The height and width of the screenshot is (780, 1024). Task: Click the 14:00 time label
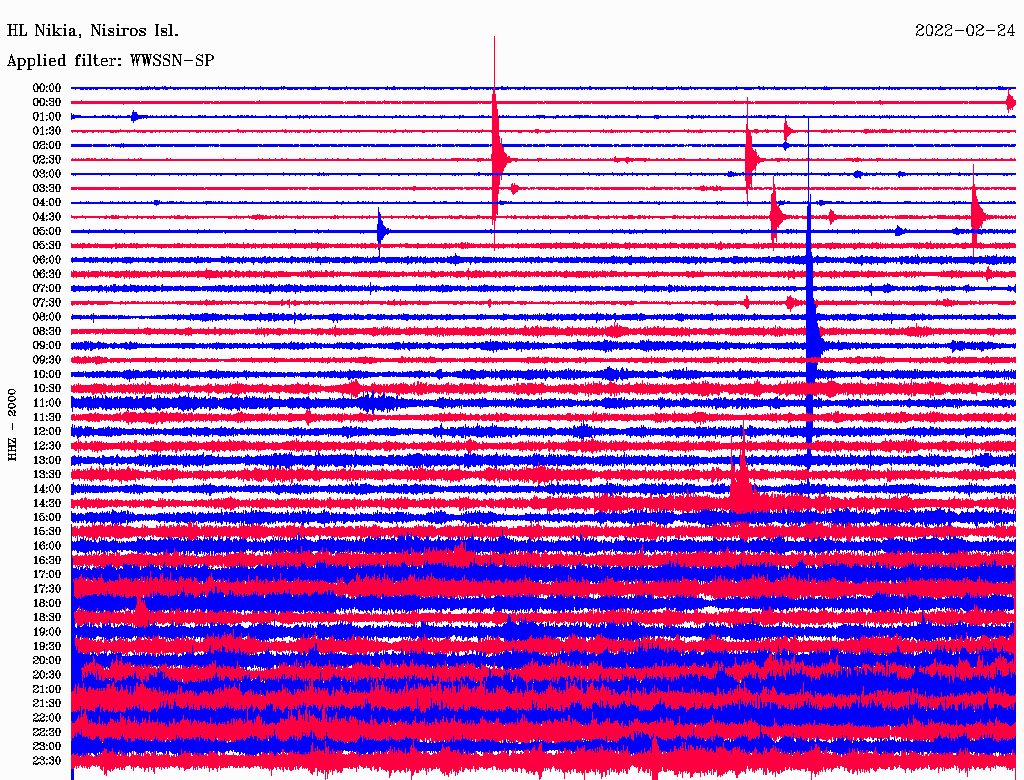[x=47, y=489]
